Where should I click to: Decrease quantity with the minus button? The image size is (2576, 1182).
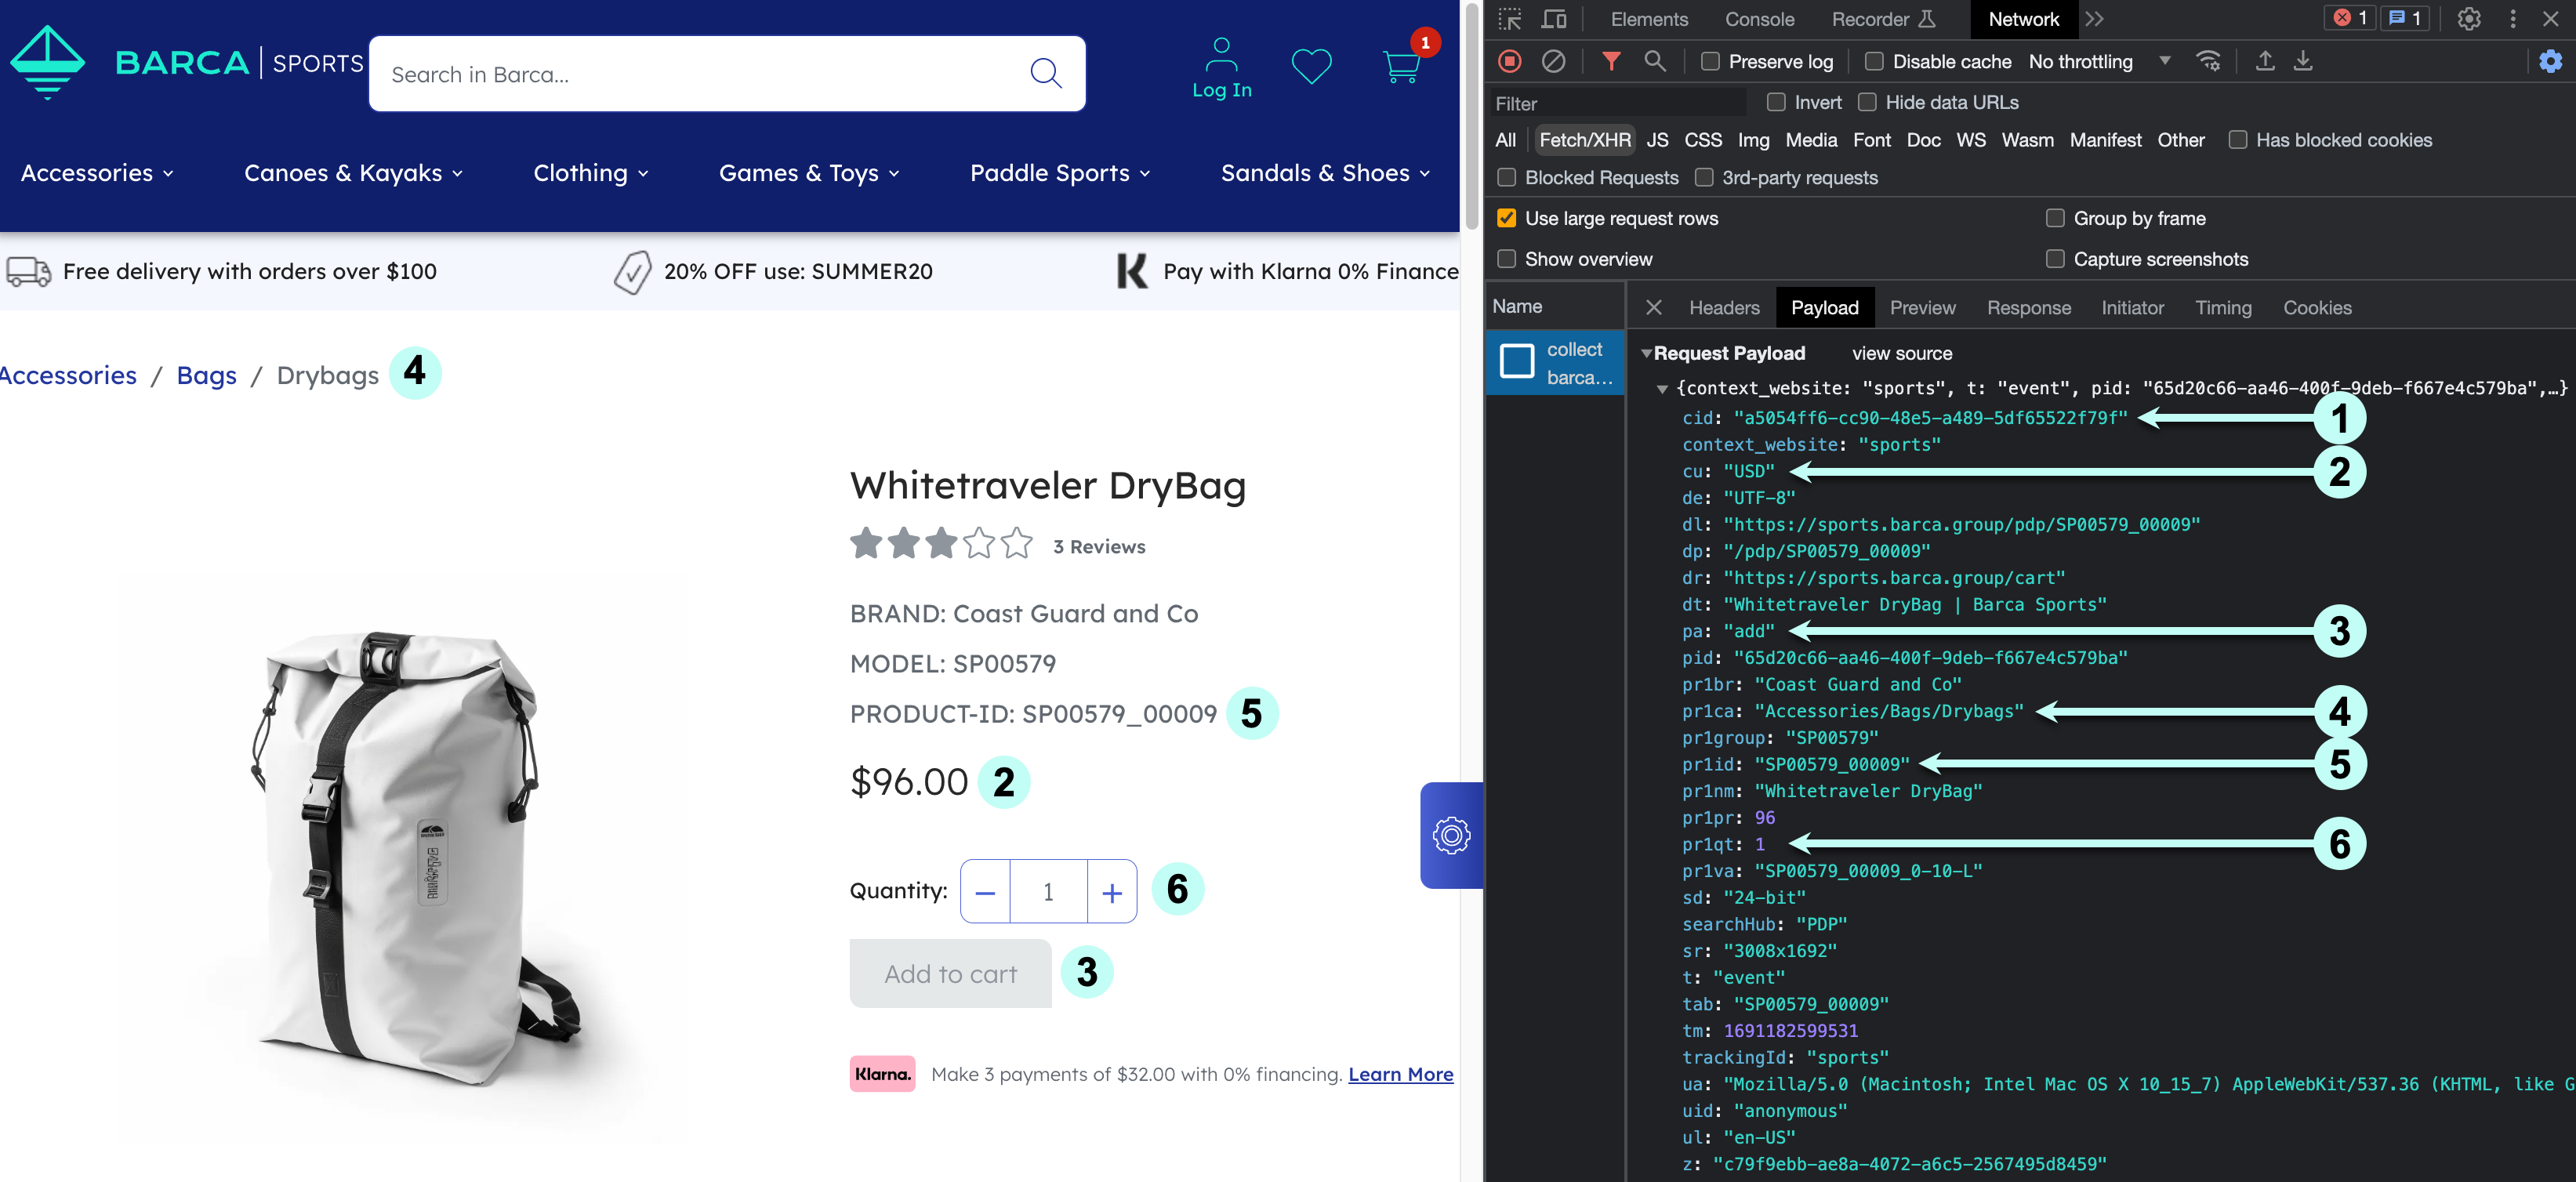(x=985, y=892)
